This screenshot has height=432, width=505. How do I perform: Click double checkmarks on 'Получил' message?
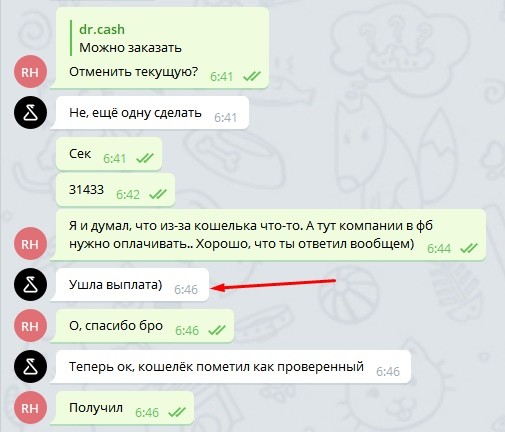(x=177, y=413)
